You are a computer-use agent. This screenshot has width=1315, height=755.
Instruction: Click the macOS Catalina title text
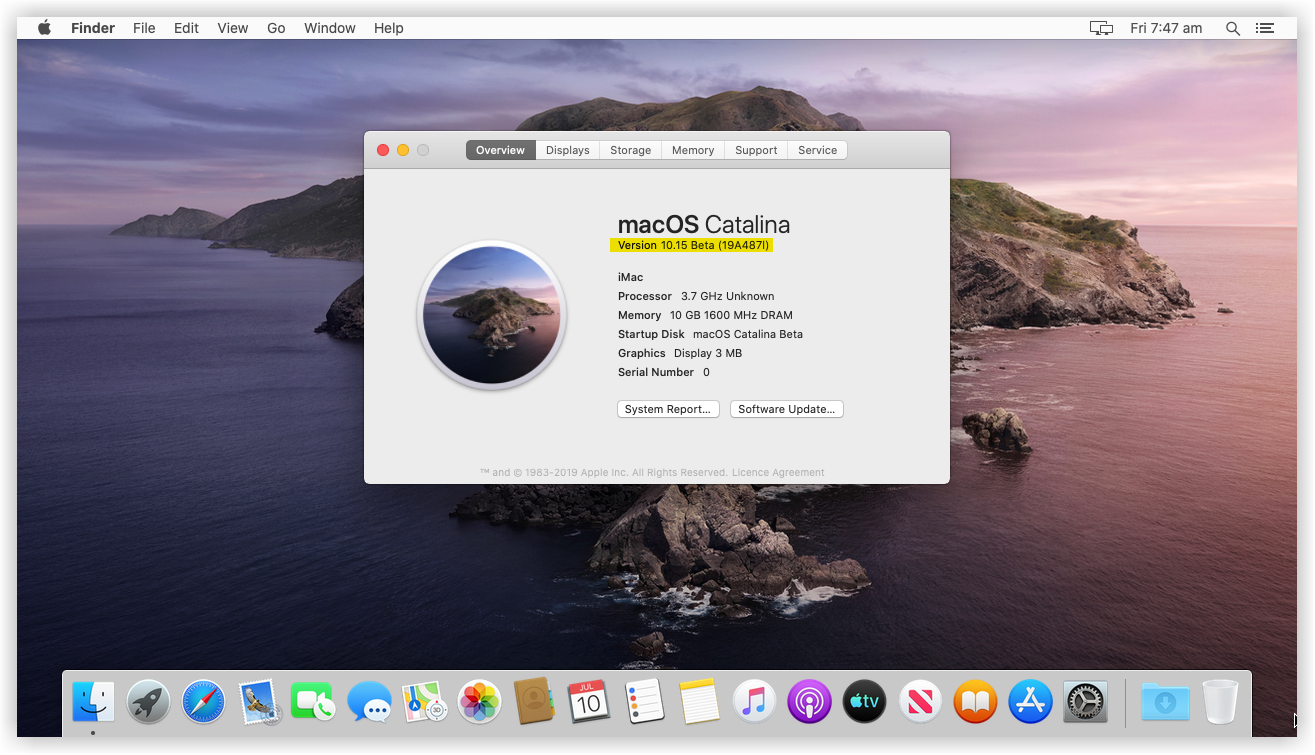[x=704, y=224]
